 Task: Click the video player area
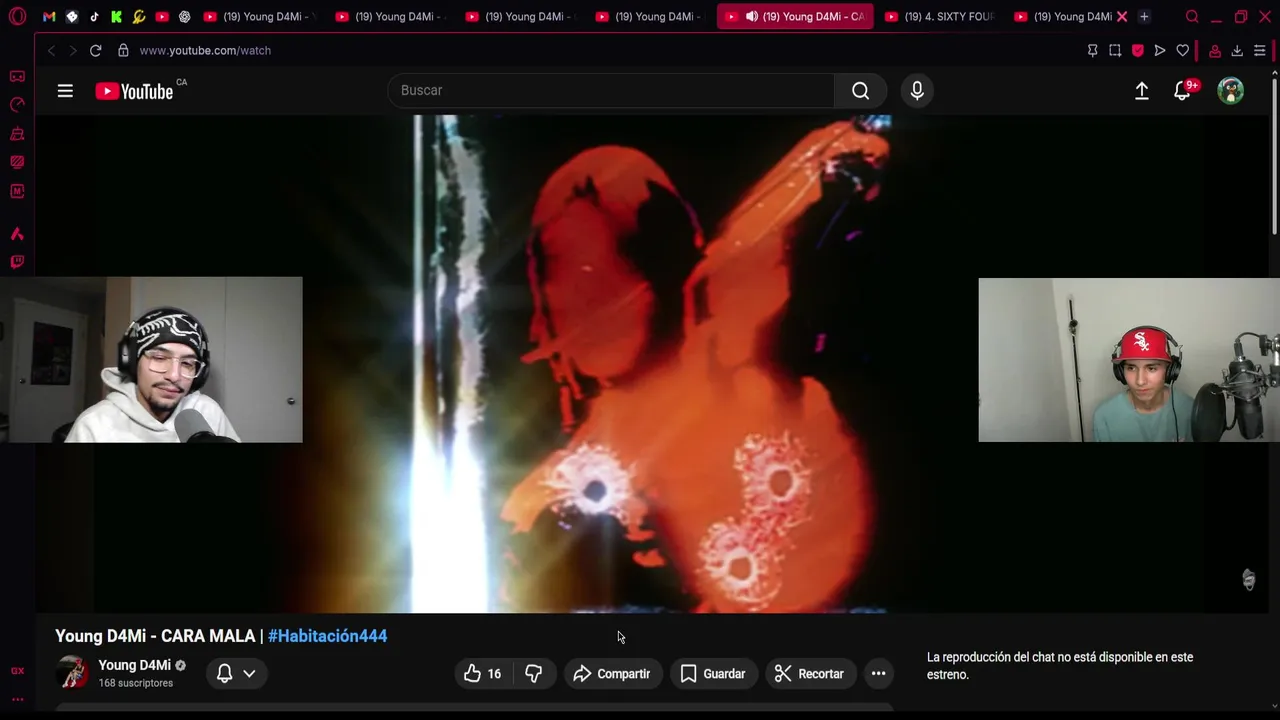click(x=650, y=364)
